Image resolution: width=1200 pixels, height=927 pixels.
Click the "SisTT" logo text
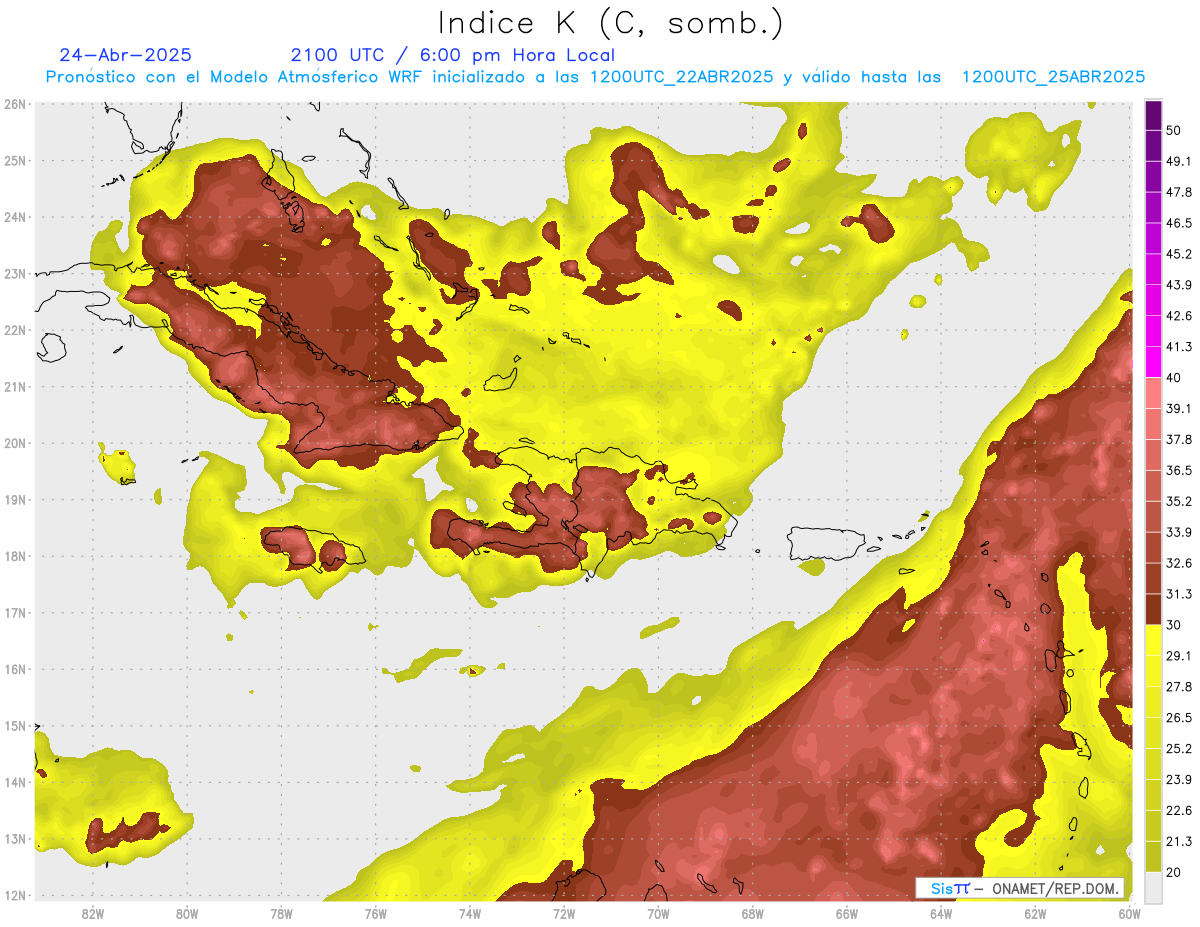click(x=949, y=888)
